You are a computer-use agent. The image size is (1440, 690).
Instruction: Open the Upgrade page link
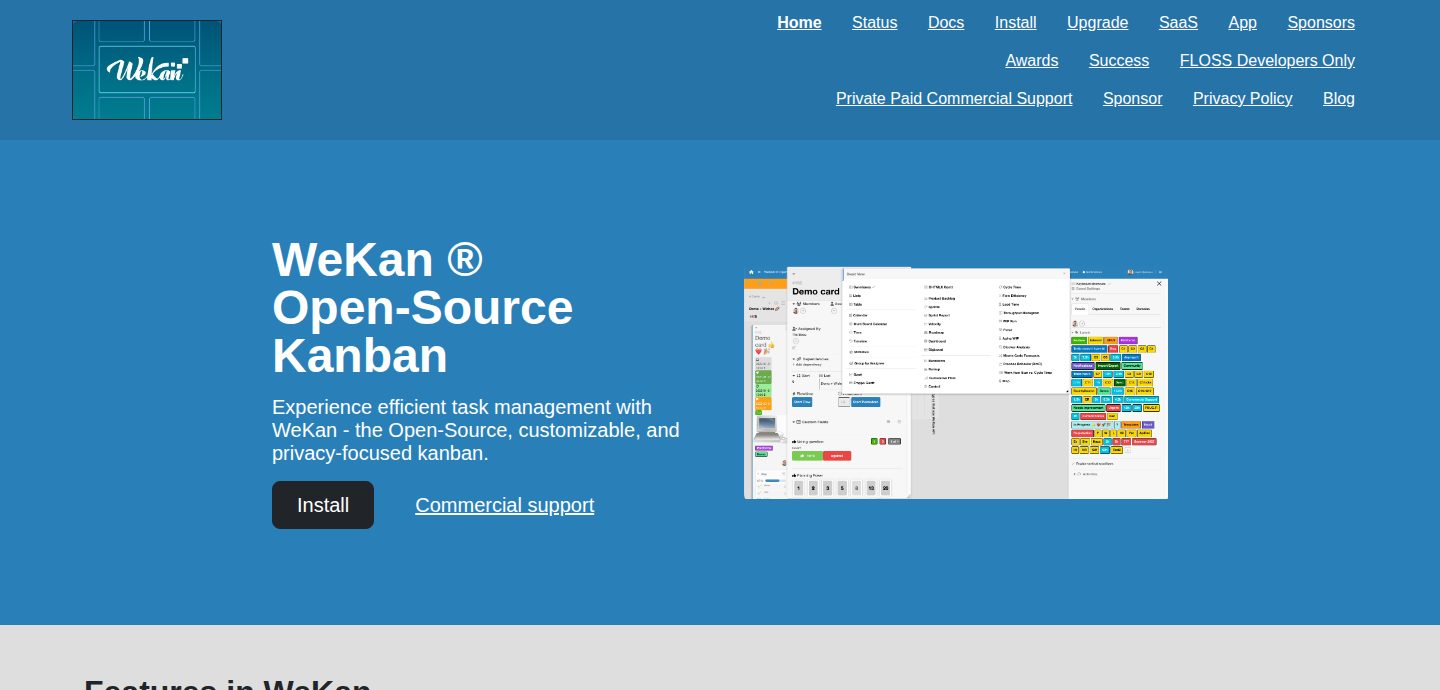1098,22
